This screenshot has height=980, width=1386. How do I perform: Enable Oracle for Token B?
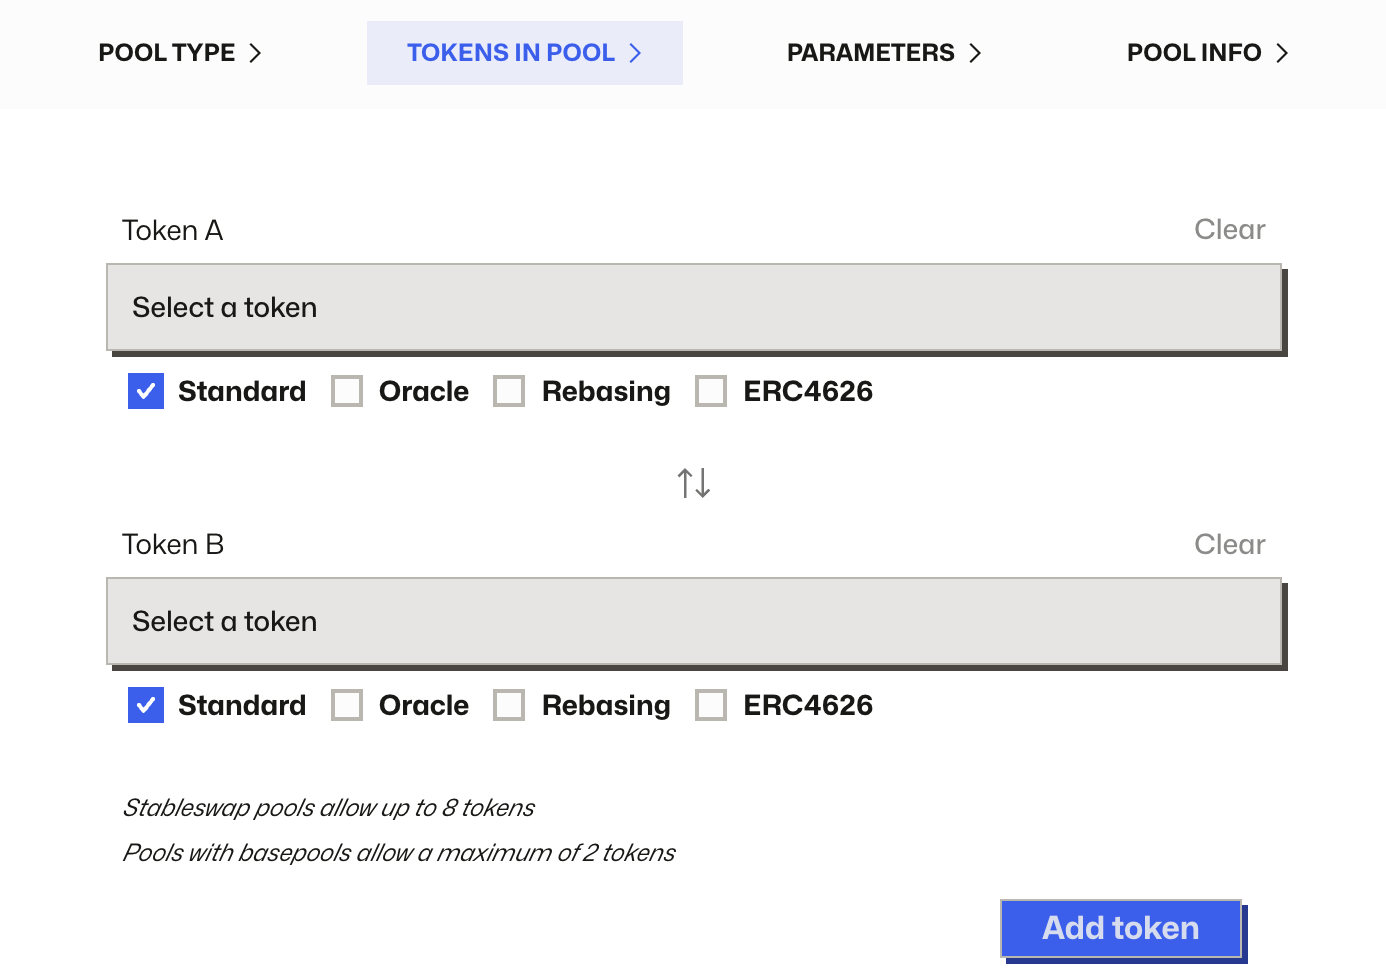coord(347,705)
